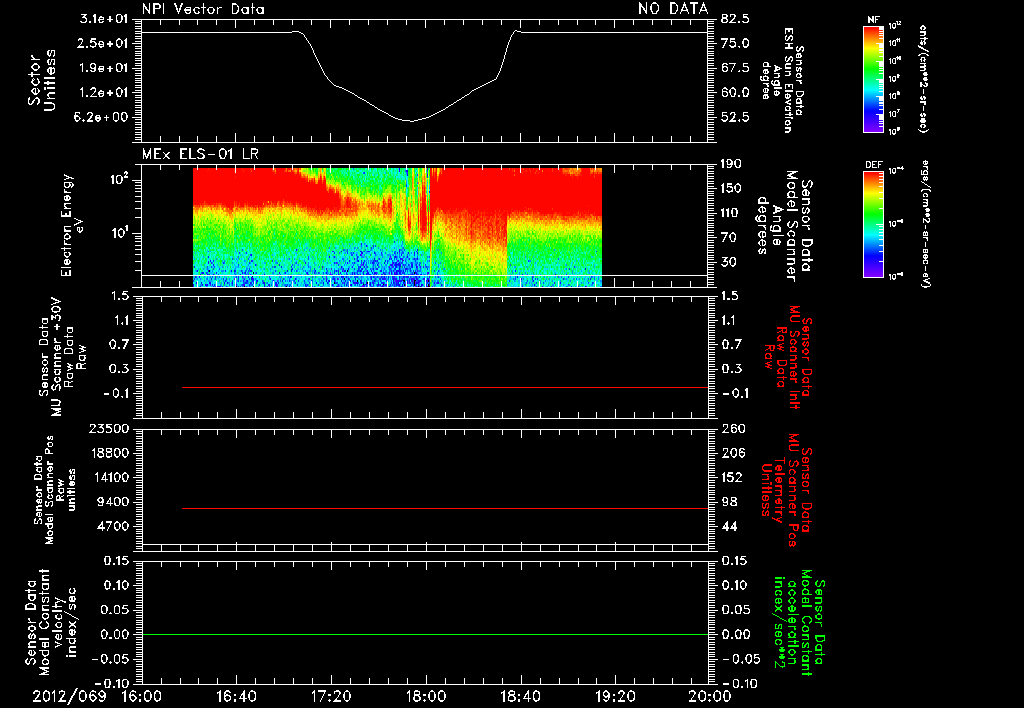This screenshot has width=1024, height=708.
Task: Click the 4700 scanner position tick label
Action: 112,526
